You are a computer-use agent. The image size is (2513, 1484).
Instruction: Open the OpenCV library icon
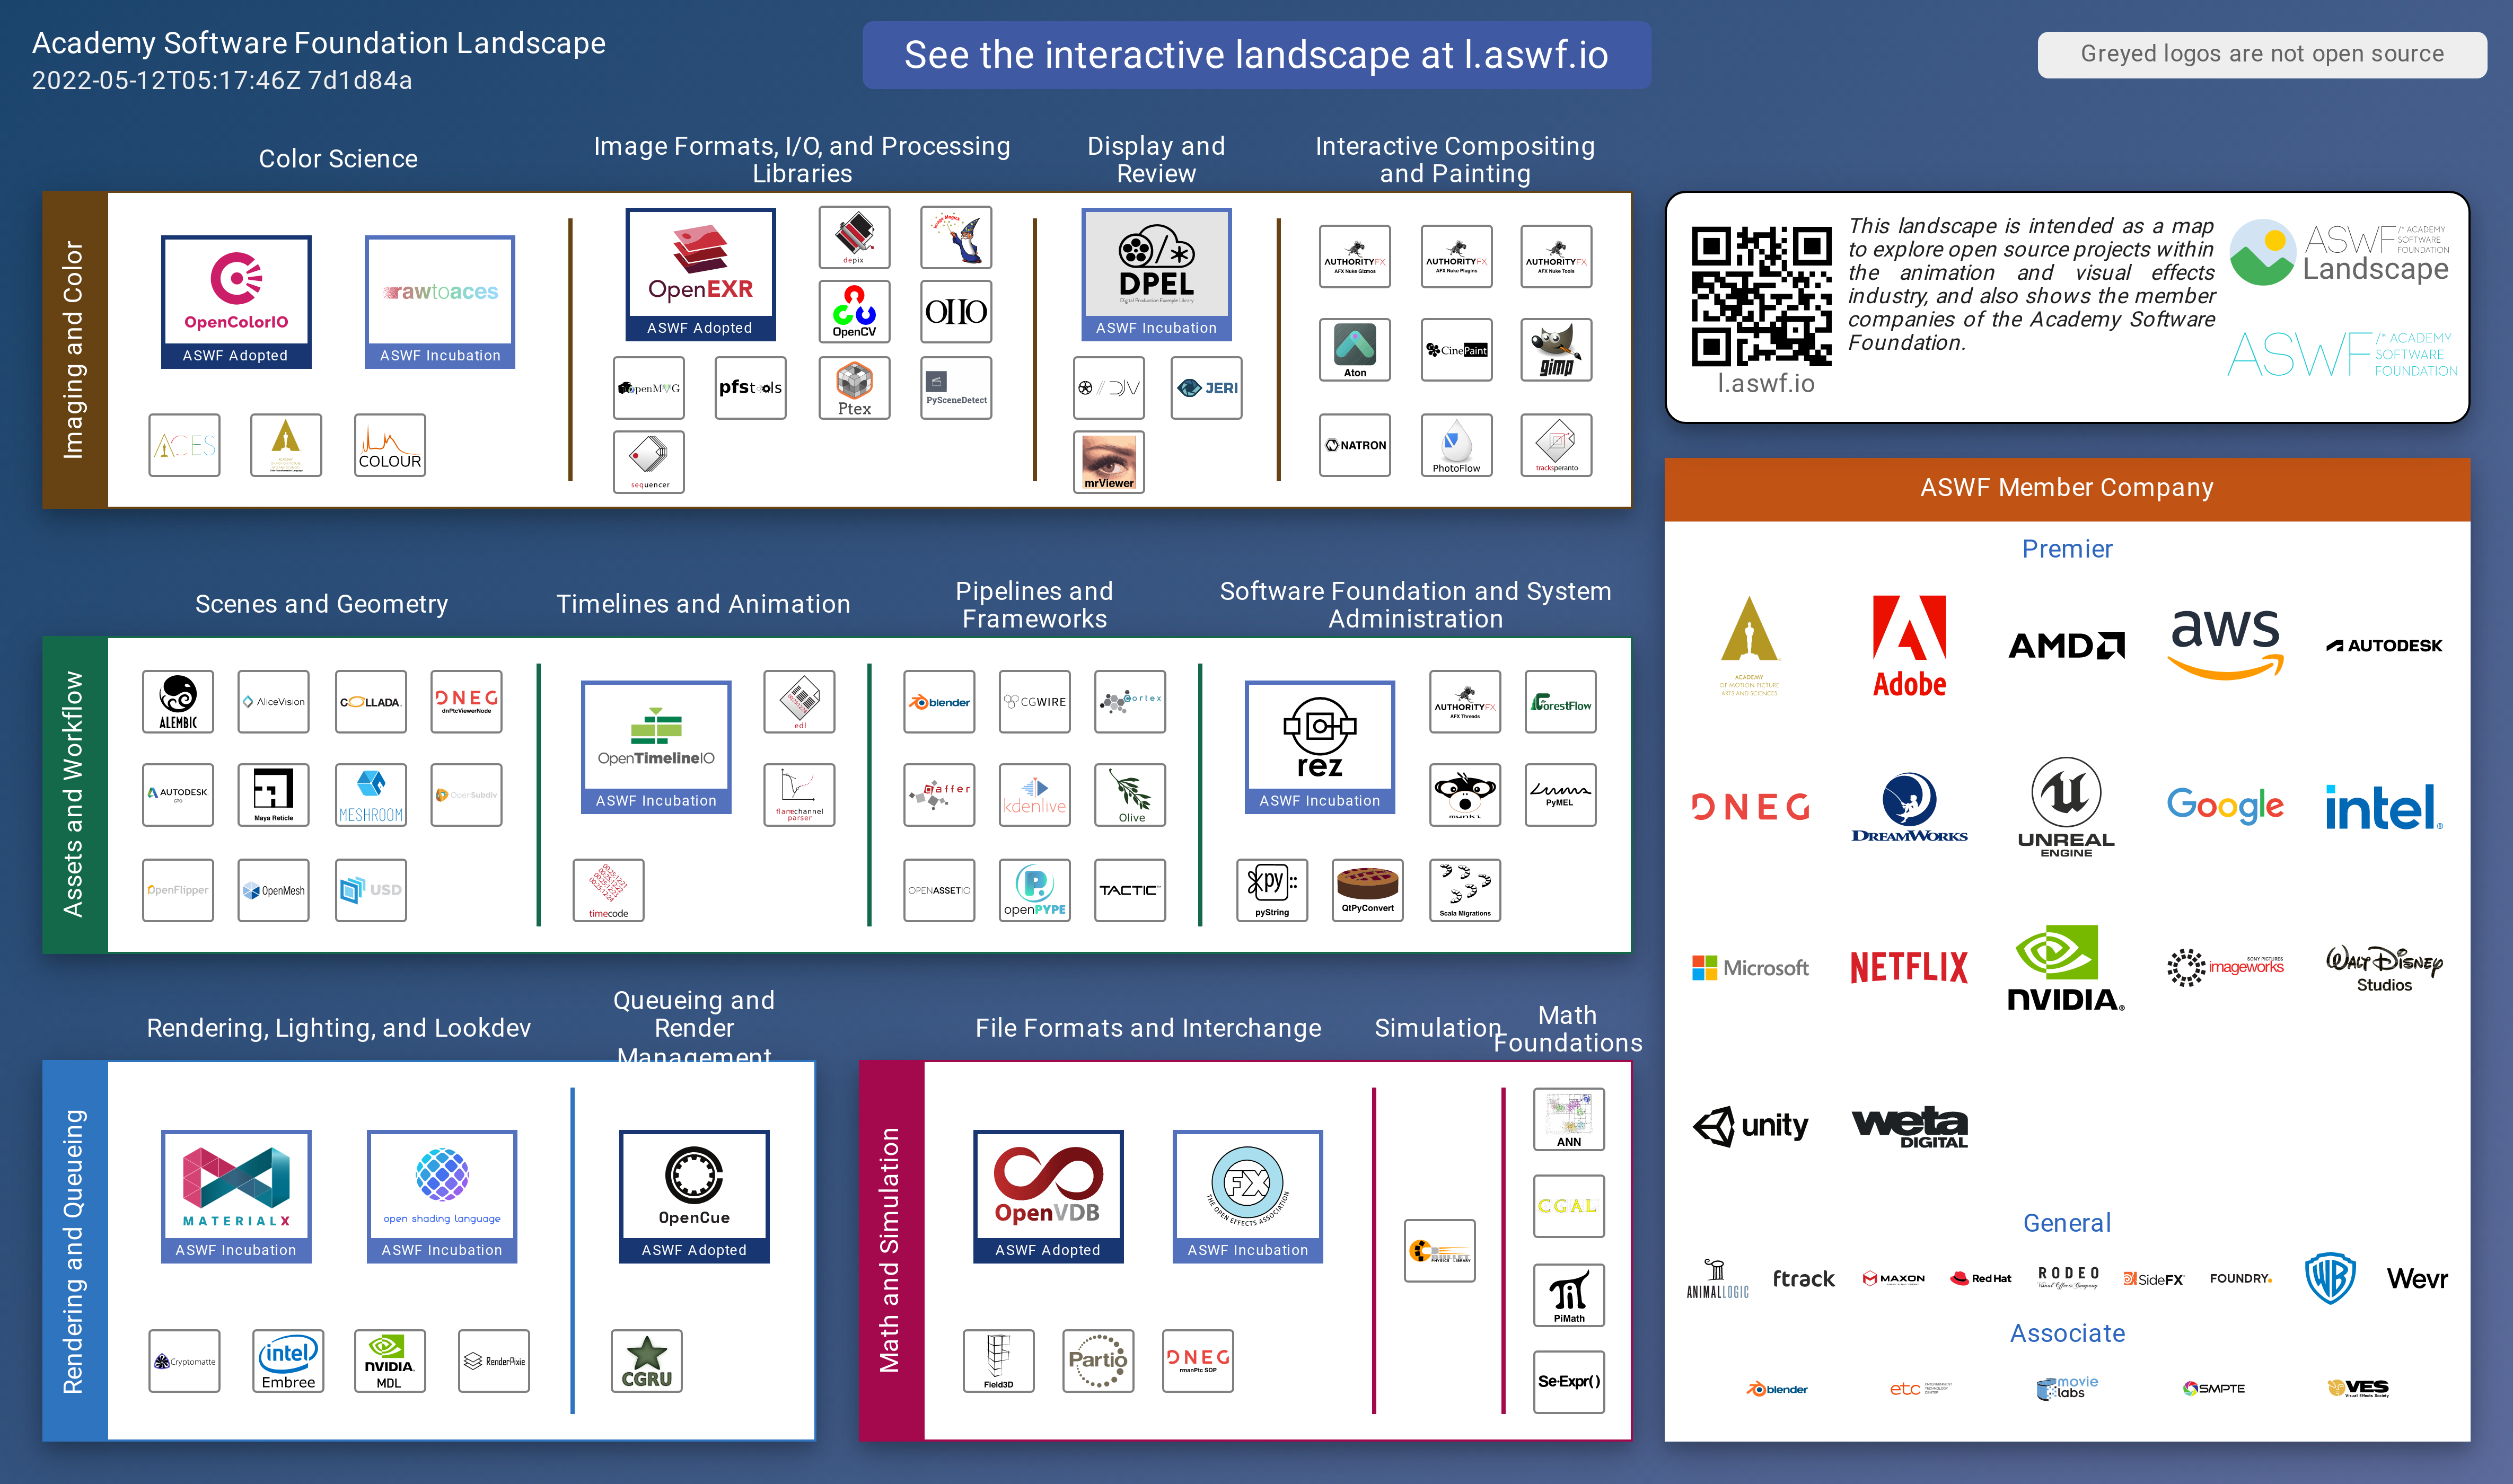click(854, 311)
